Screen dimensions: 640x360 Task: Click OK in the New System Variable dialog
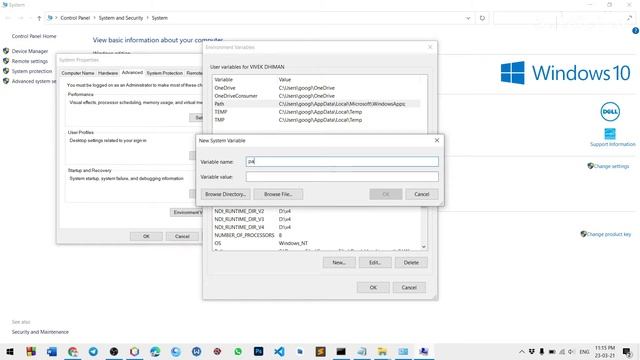(x=386, y=194)
